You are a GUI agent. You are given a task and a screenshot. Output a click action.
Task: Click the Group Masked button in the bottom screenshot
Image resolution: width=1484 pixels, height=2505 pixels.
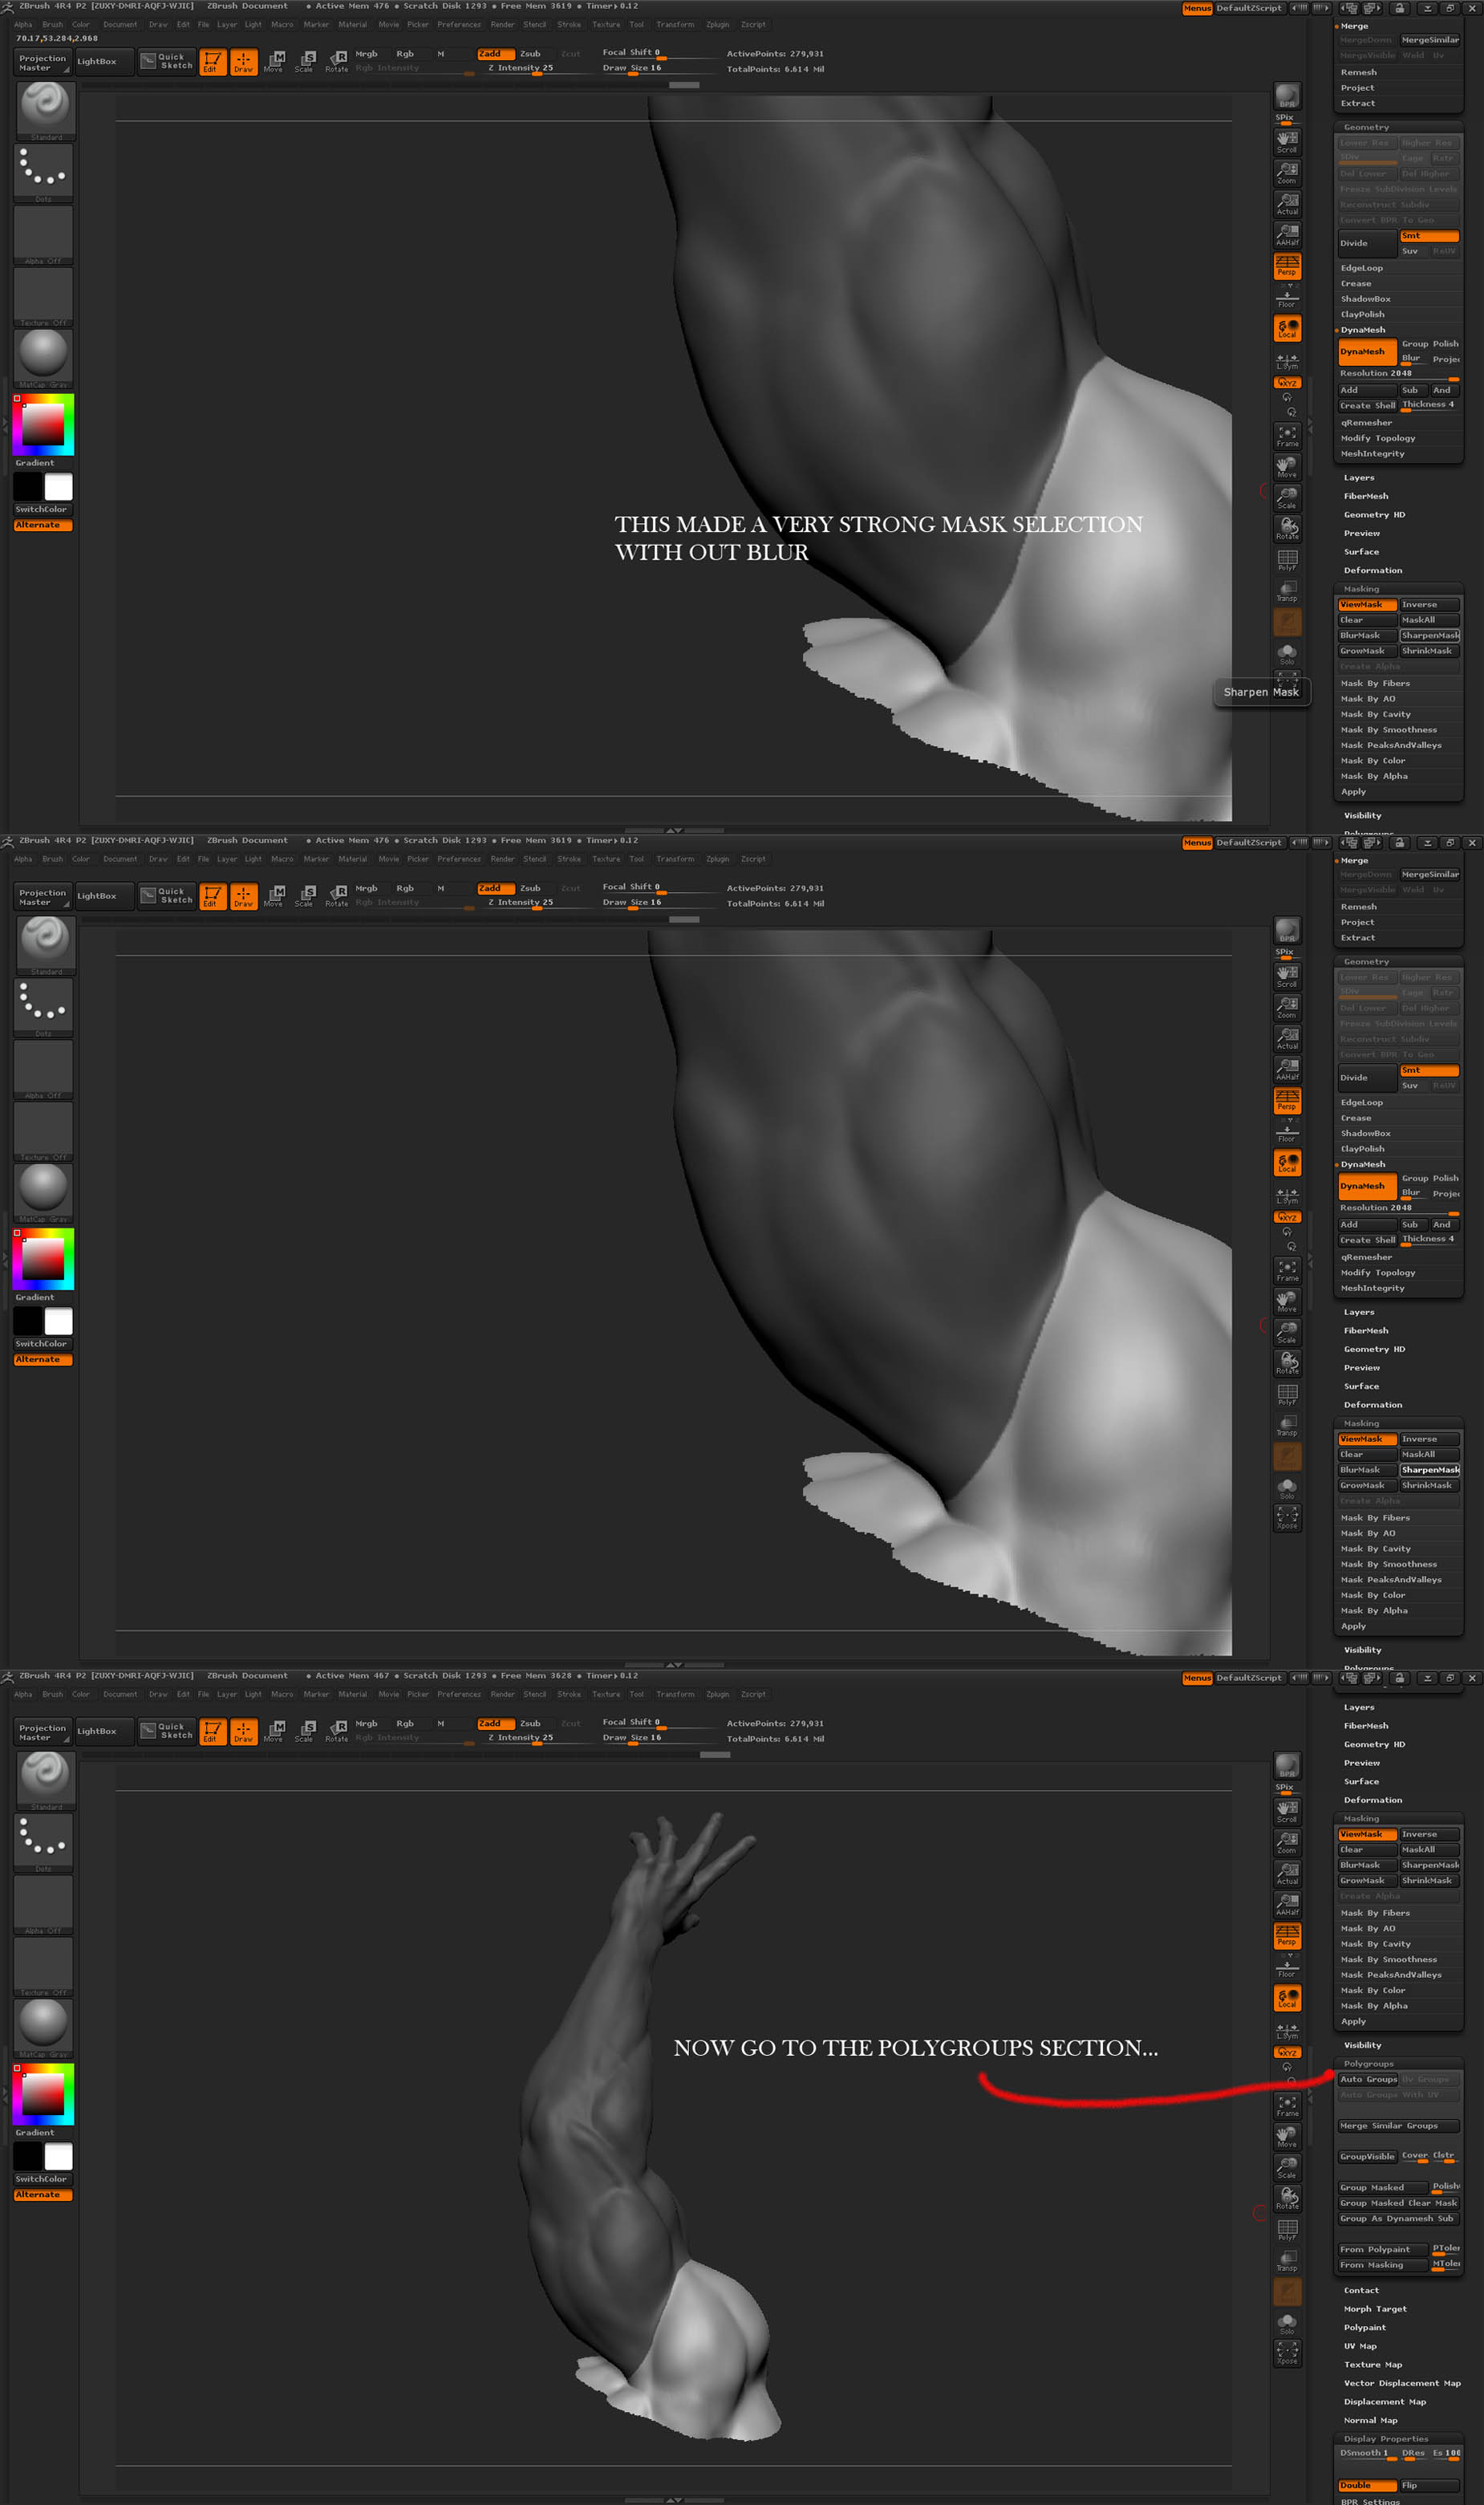point(1383,2187)
